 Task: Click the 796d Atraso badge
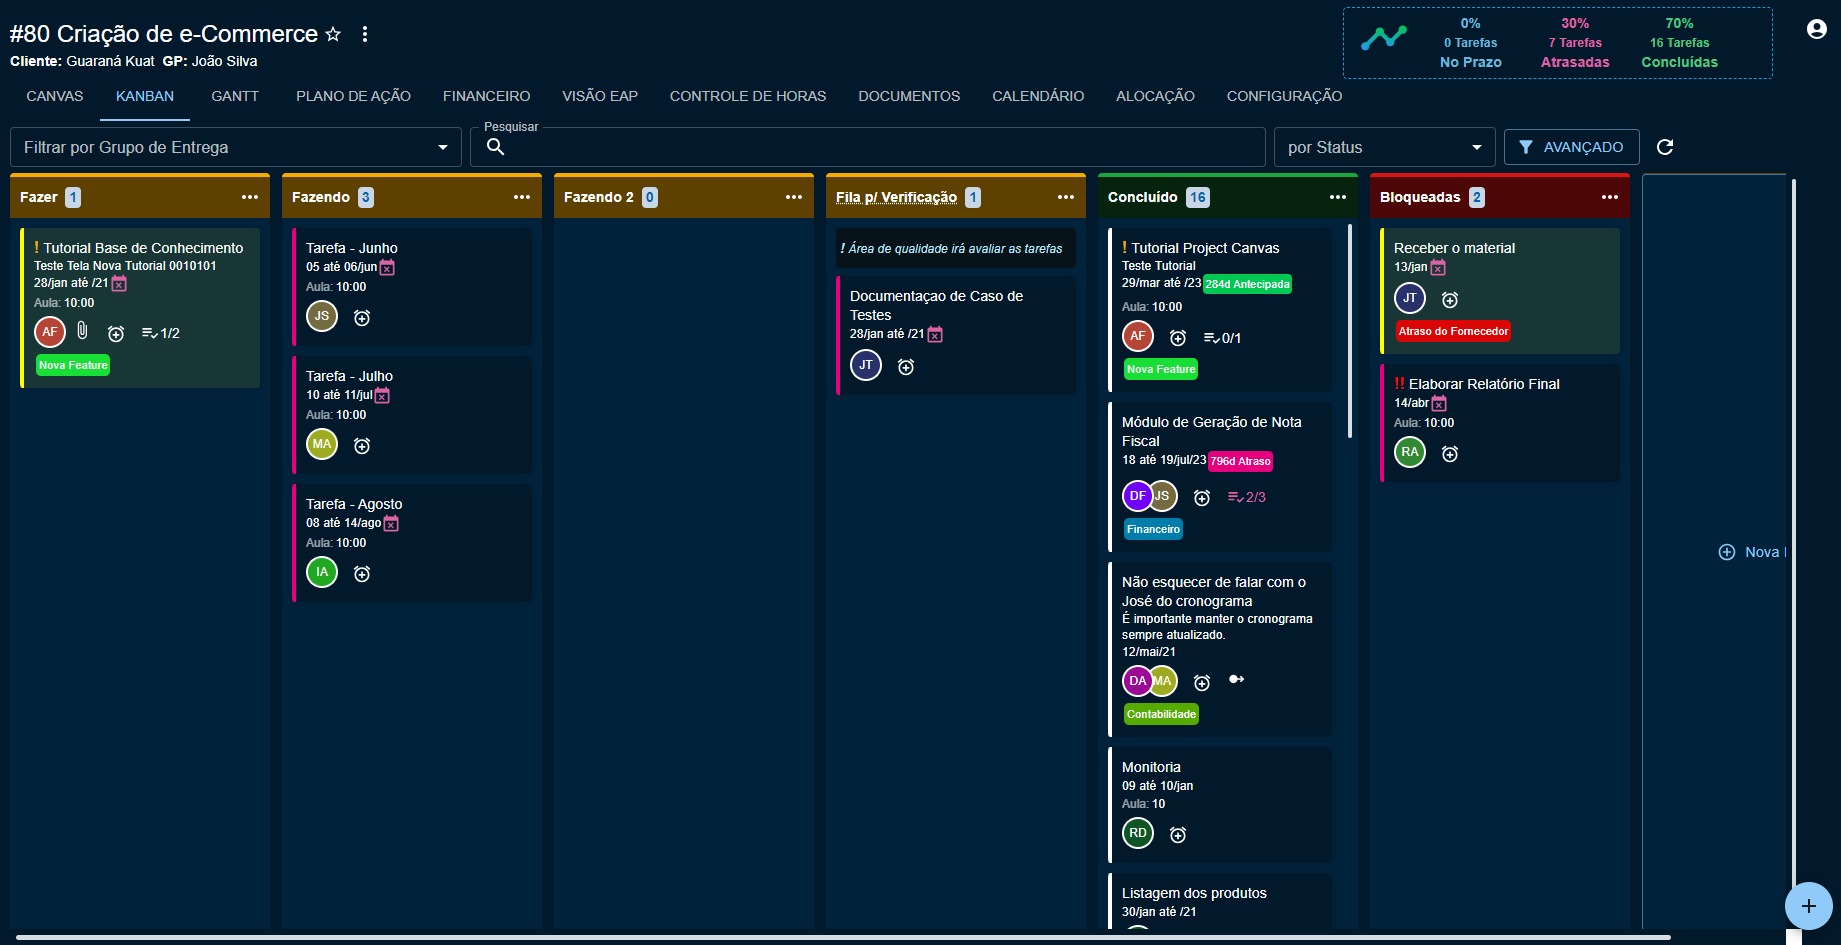(1240, 461)
